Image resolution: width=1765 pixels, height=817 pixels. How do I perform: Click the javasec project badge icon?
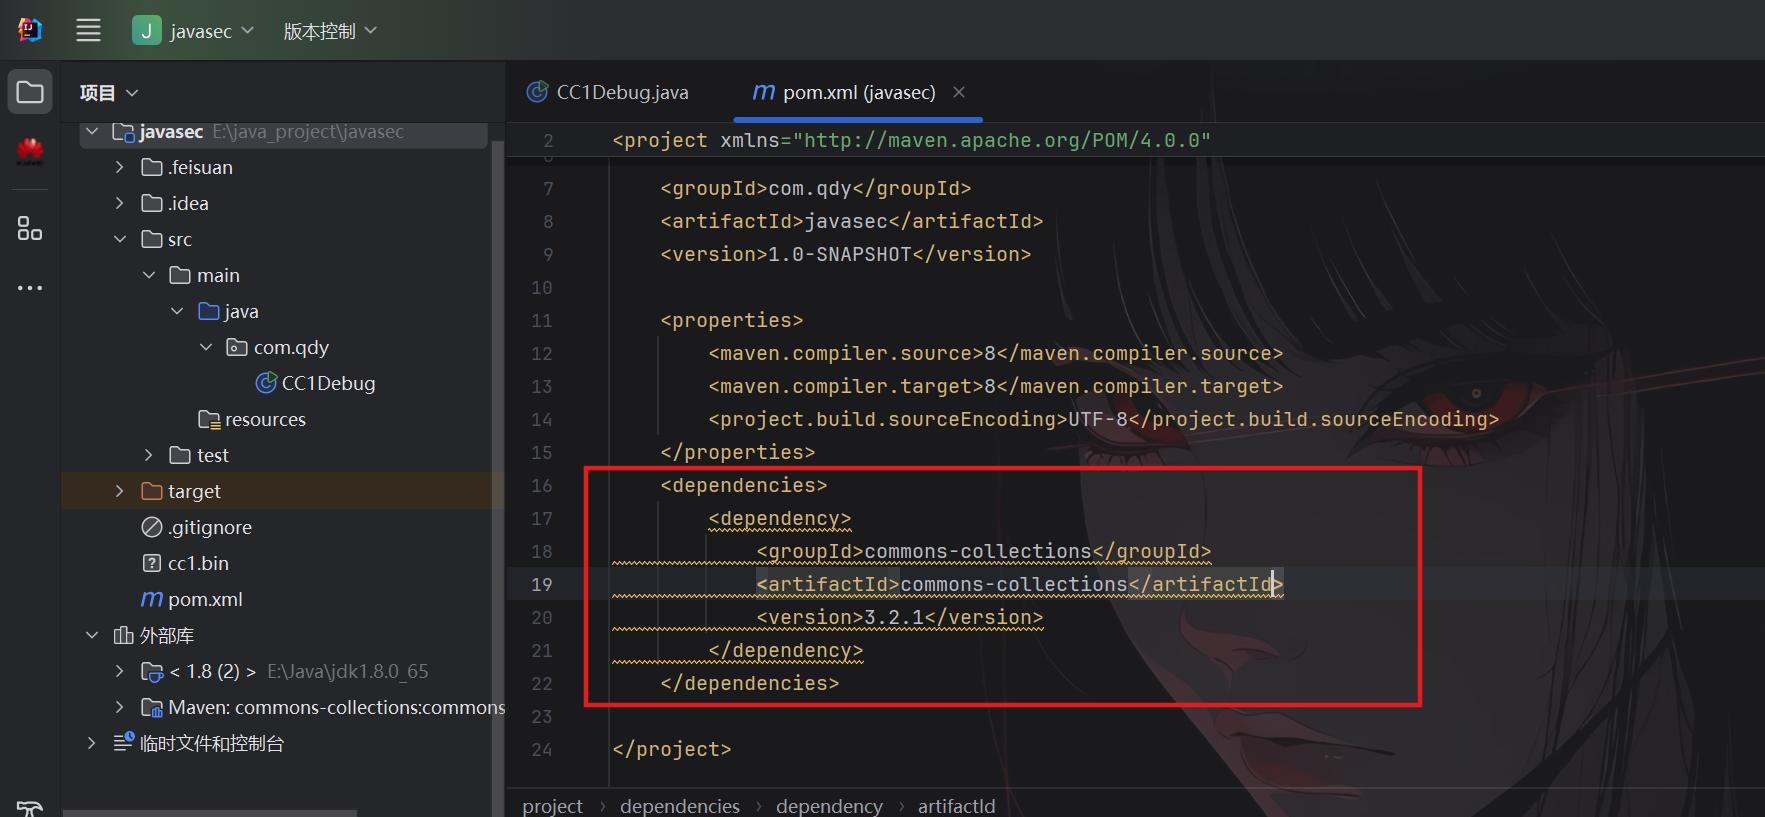point(146,30)
